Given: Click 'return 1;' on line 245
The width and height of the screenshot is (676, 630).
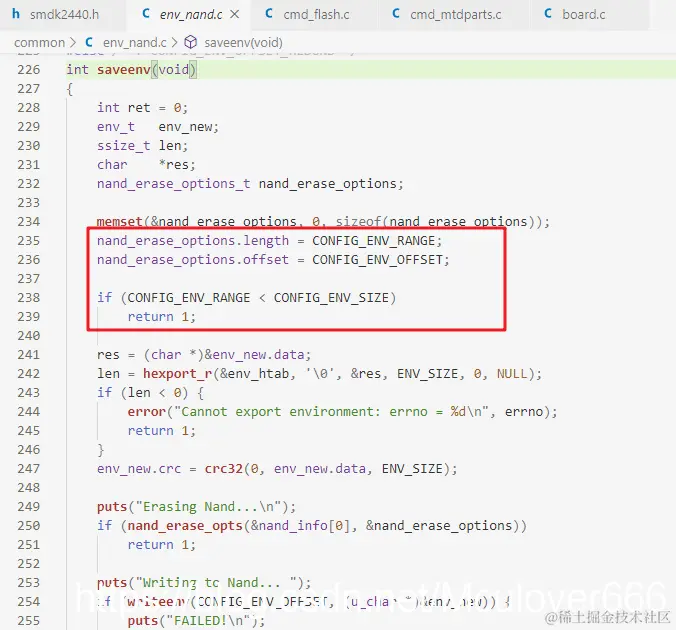Looking at the screenshot, I should (x=162, y=431).
